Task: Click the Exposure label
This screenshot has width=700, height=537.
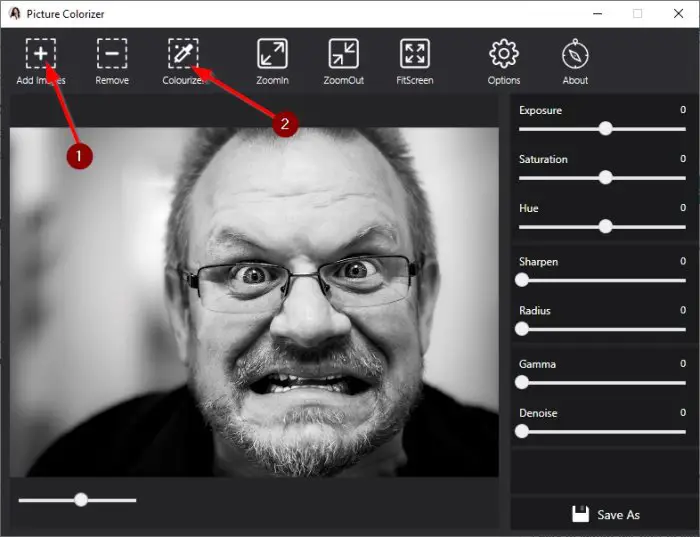Action: click(540, 110)
